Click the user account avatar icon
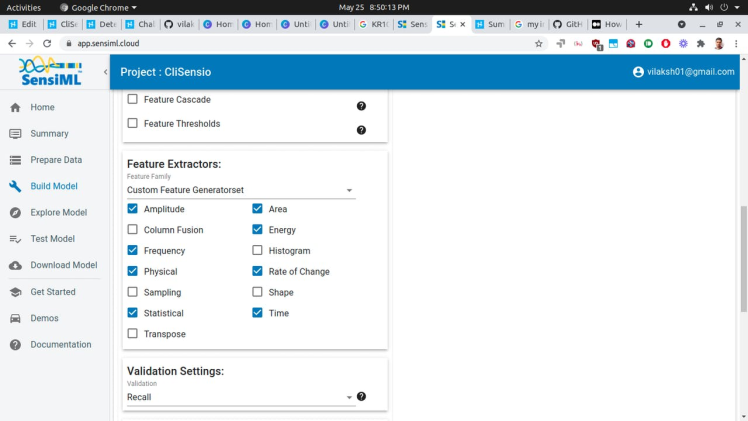 638,72
